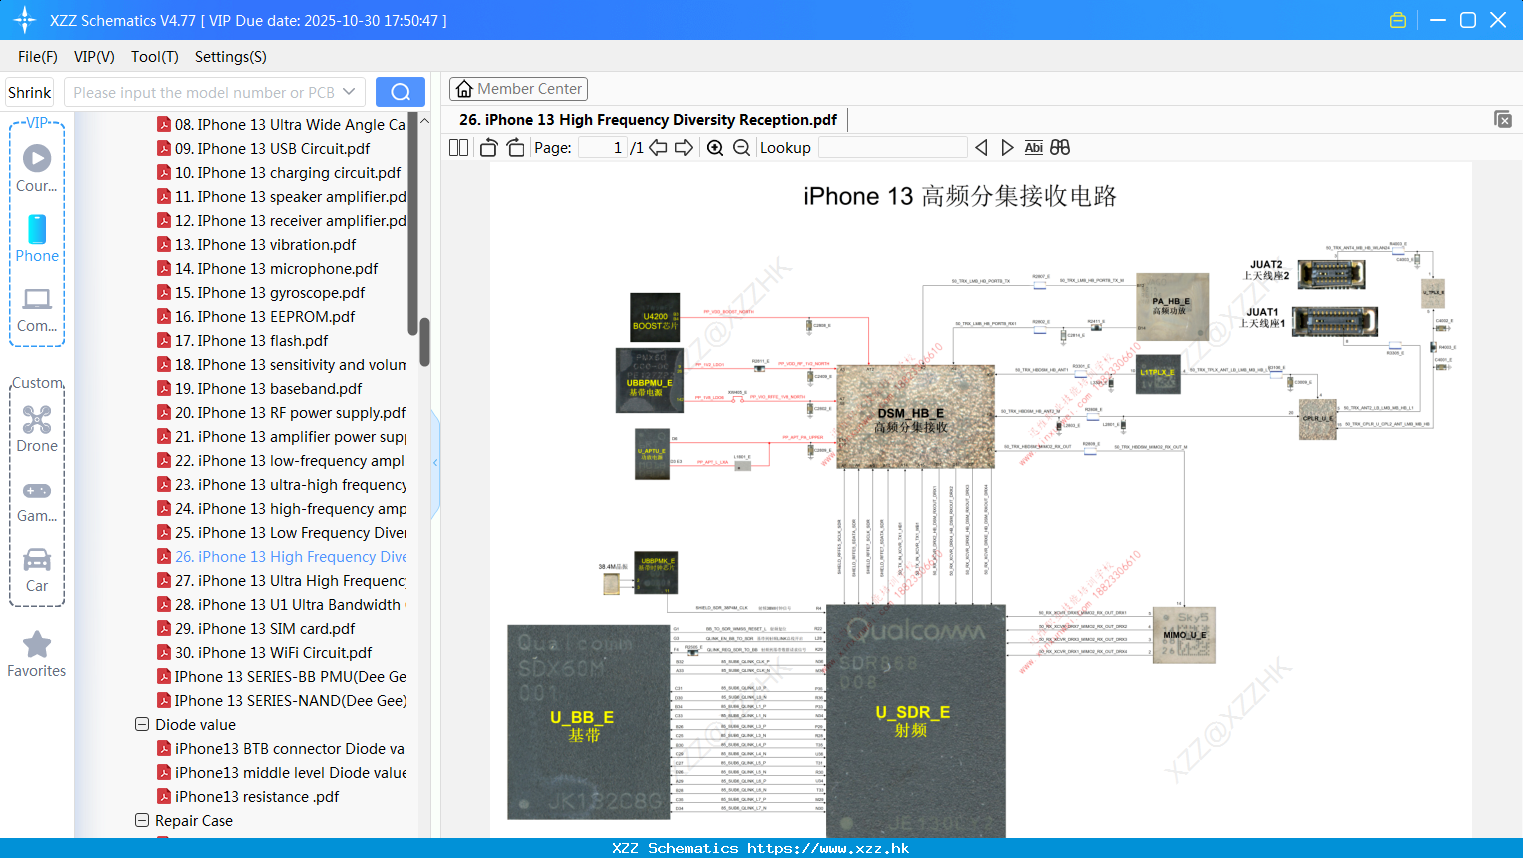Open 17. IPhone 13 flash.pdf
Screen dimensions: 1523x858
(x=243, y=341)
